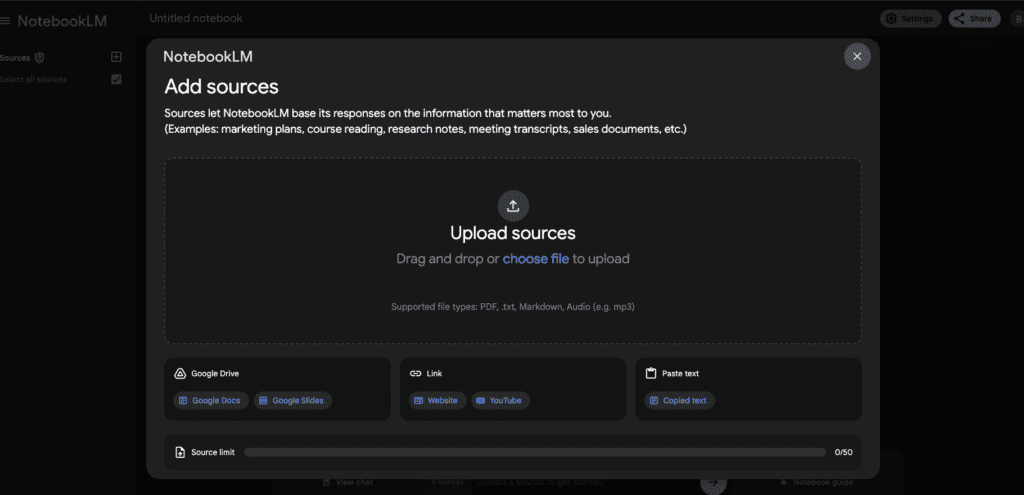Click the Paste text clipboard icon

click(x=650, y=374)
